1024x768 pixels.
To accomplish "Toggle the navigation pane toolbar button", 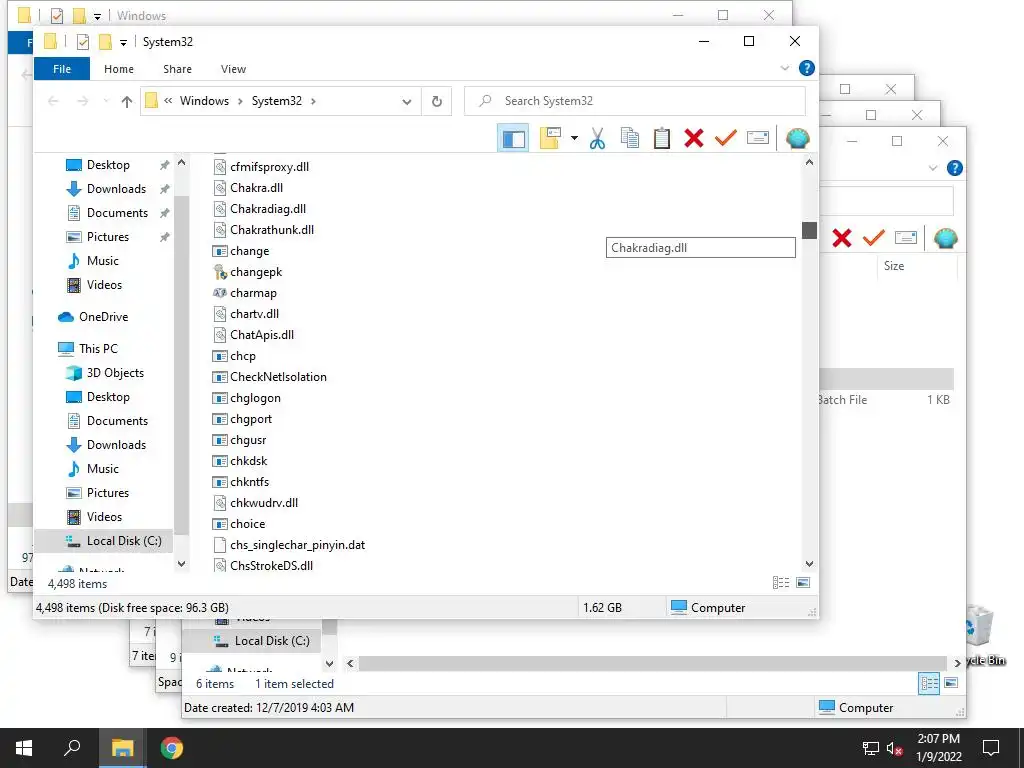I will pyautogui.click(x=513, y=138).
